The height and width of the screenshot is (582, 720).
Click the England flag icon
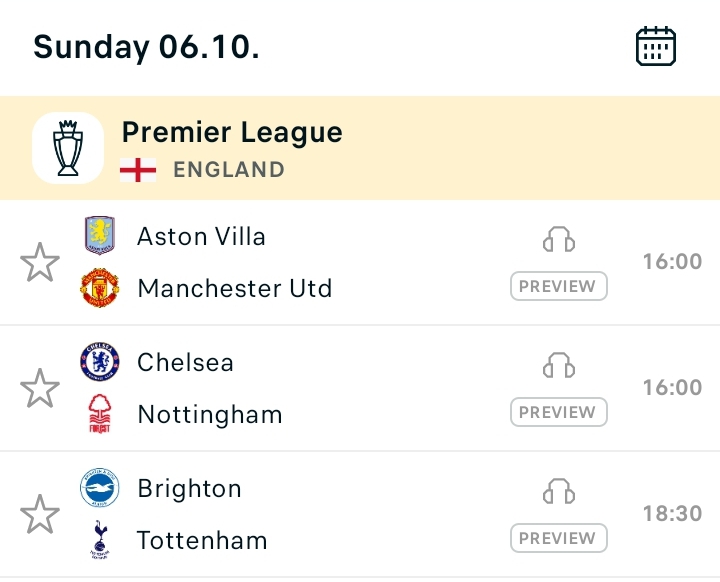pyautogui.click(x=138, y=170)
